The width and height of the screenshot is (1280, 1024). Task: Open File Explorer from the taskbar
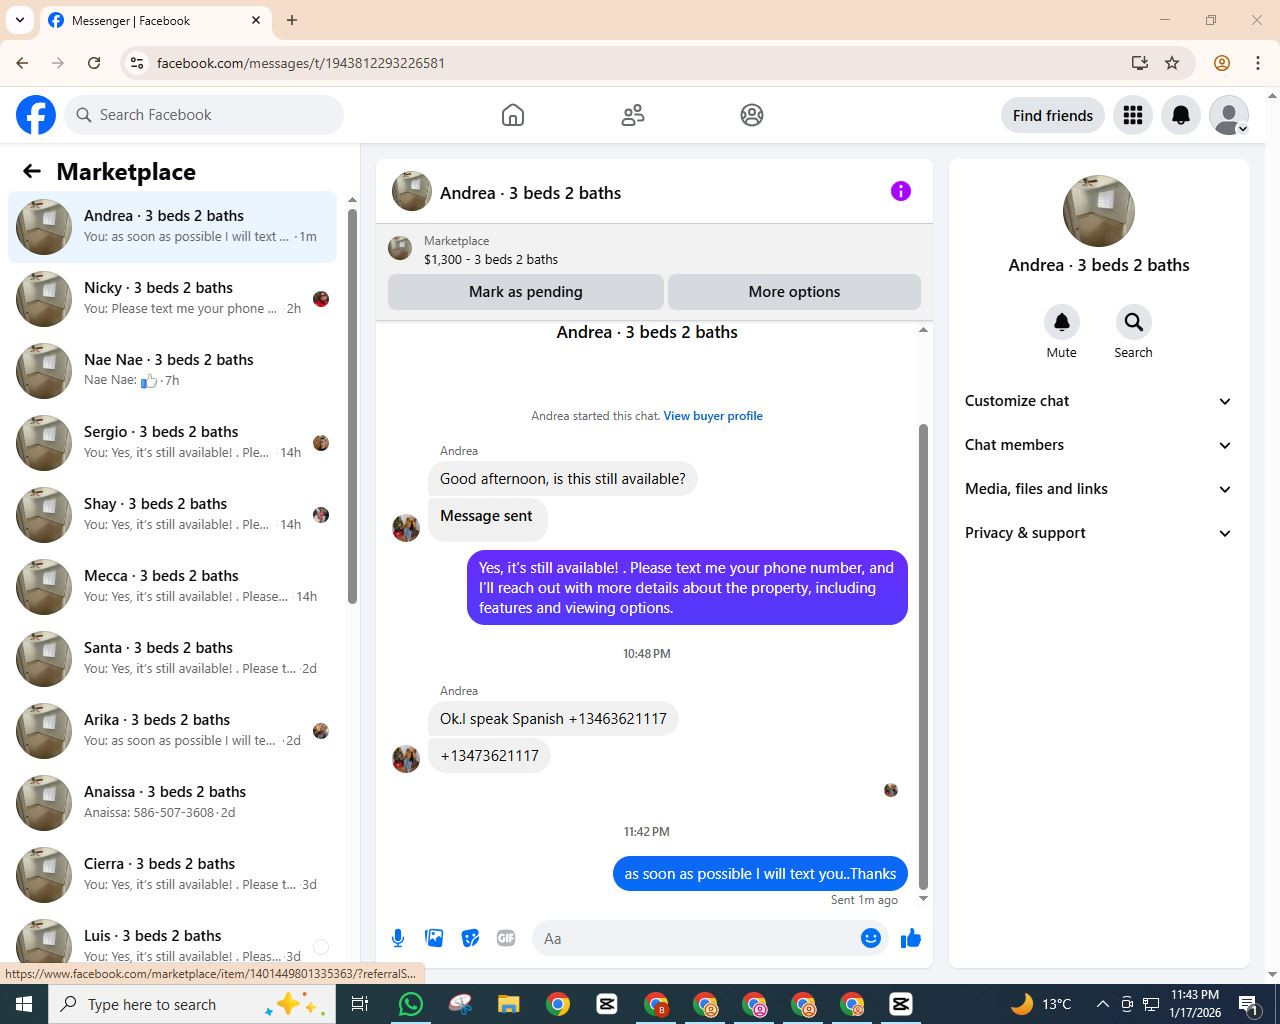pos(509,1004)
